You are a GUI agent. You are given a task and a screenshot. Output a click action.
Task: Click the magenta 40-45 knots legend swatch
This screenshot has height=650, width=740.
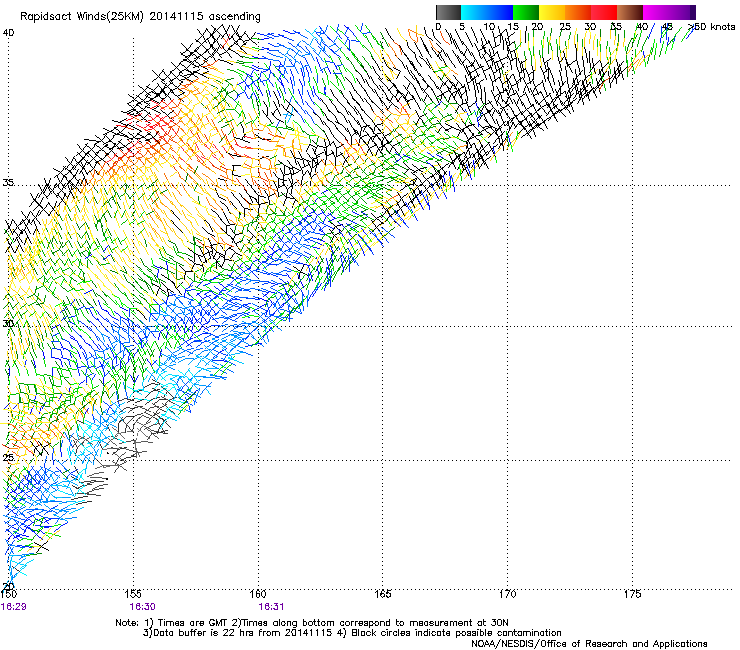click(x=656, y=12)
